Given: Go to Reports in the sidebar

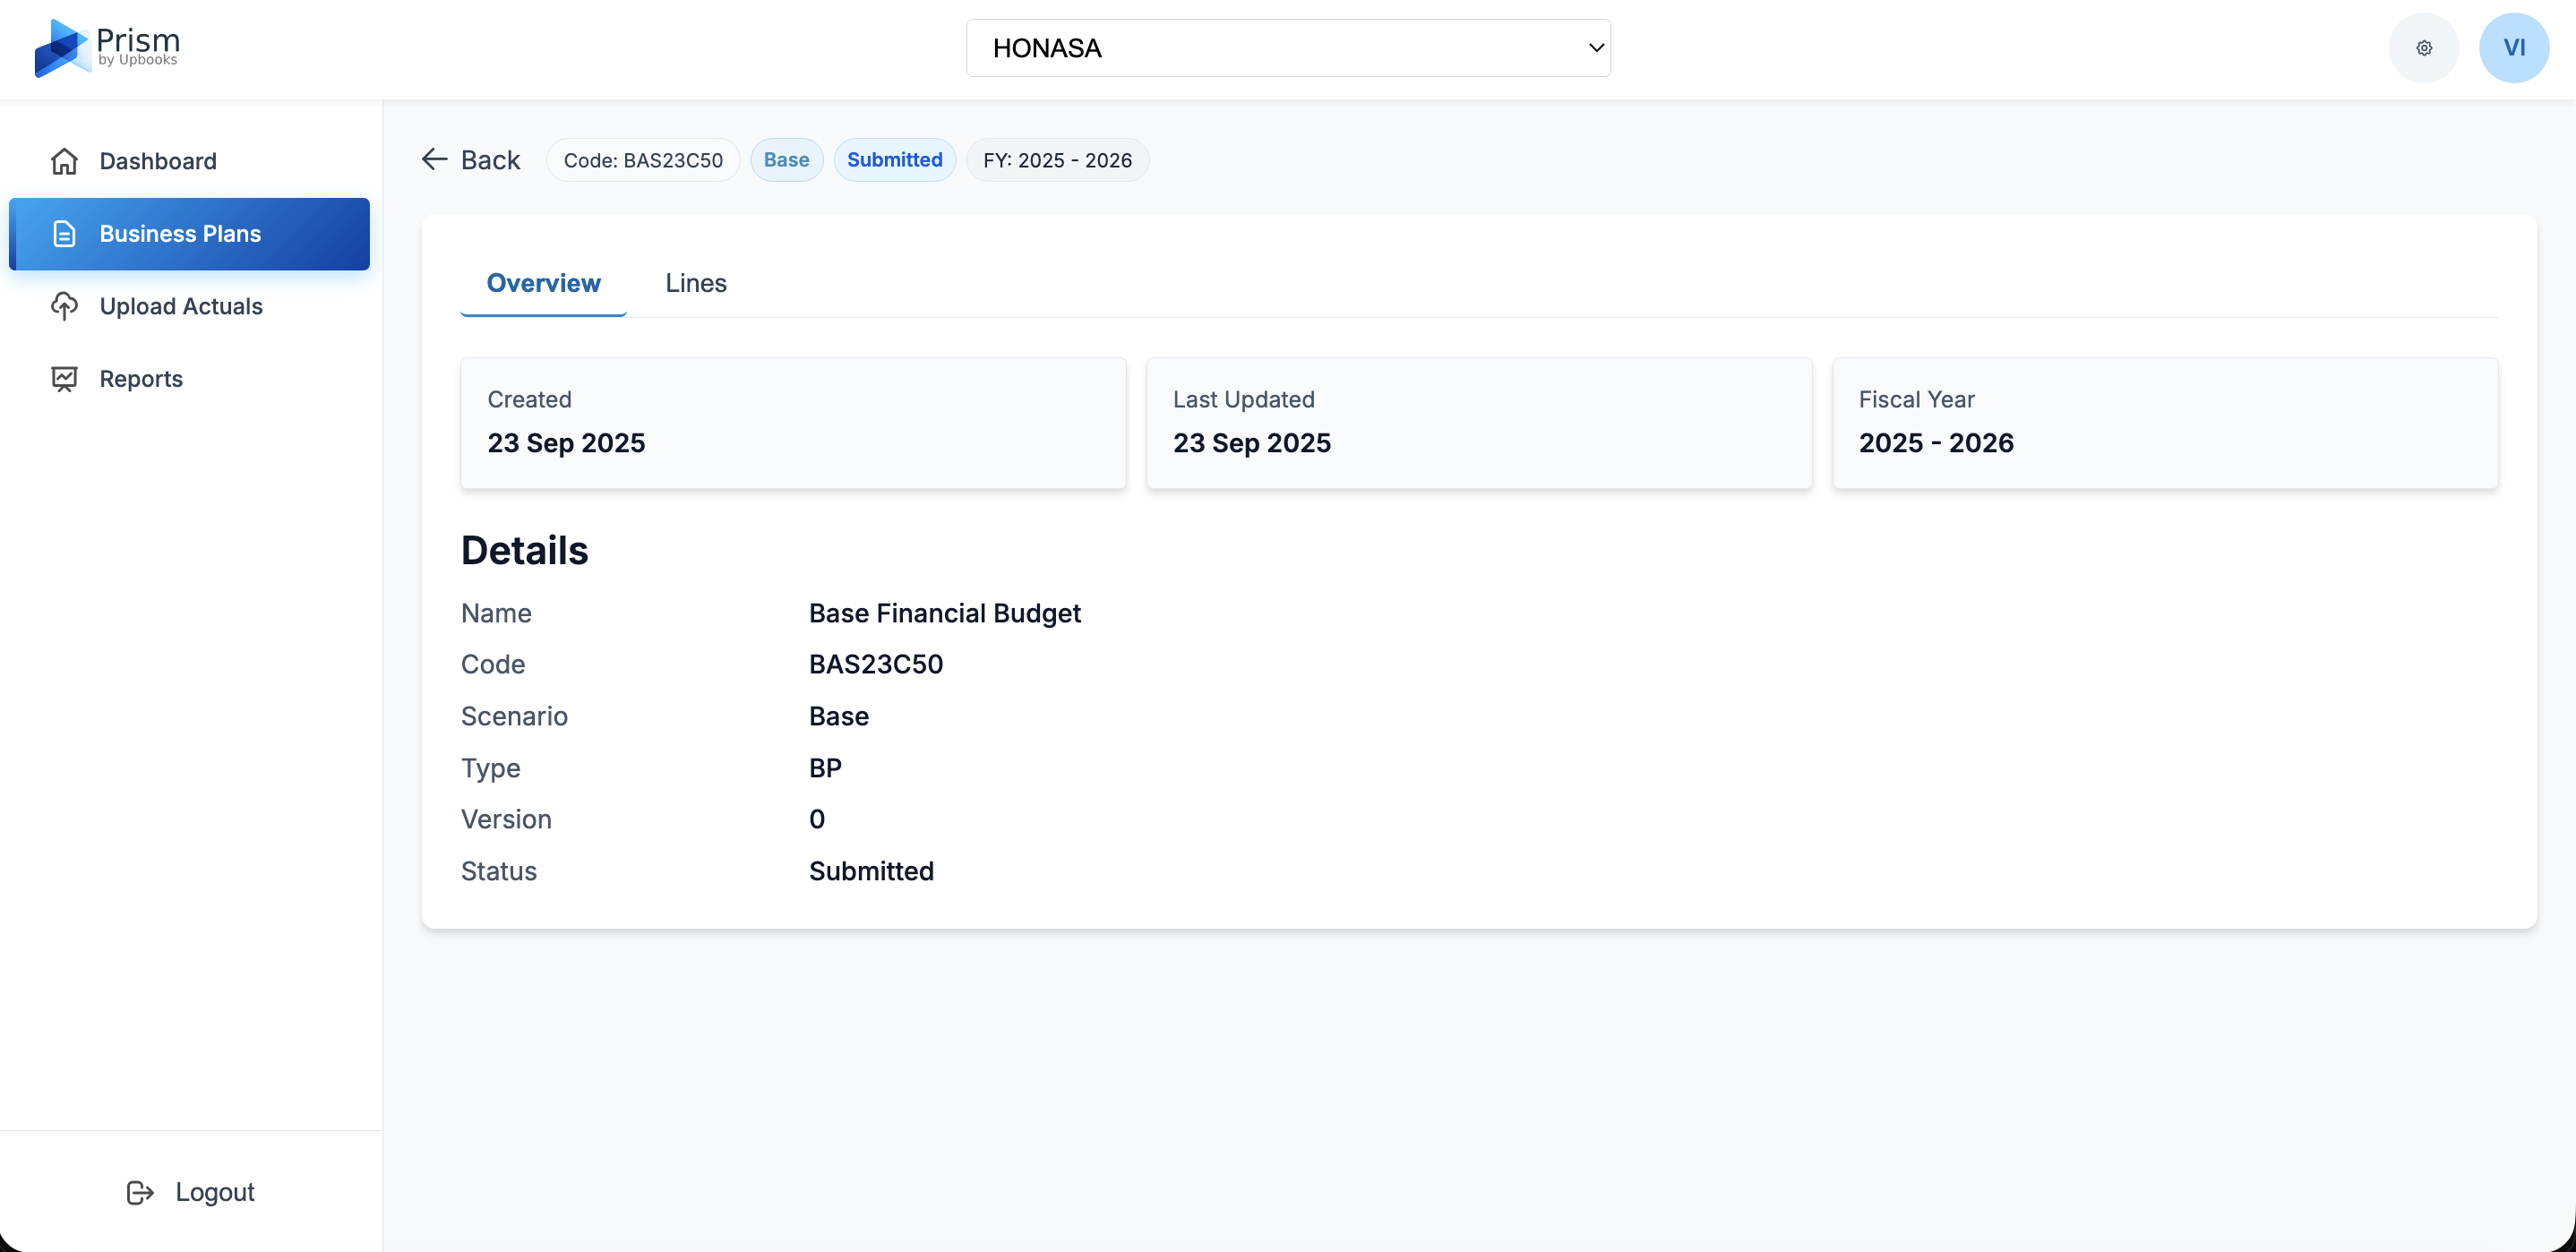Looking at the screenshot, I should tap(141, 379).
